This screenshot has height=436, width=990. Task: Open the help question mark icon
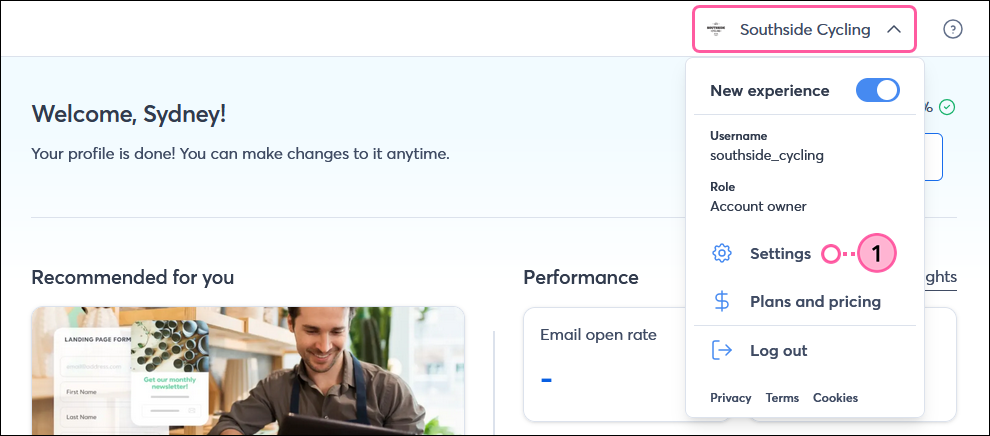pos(953,29)
